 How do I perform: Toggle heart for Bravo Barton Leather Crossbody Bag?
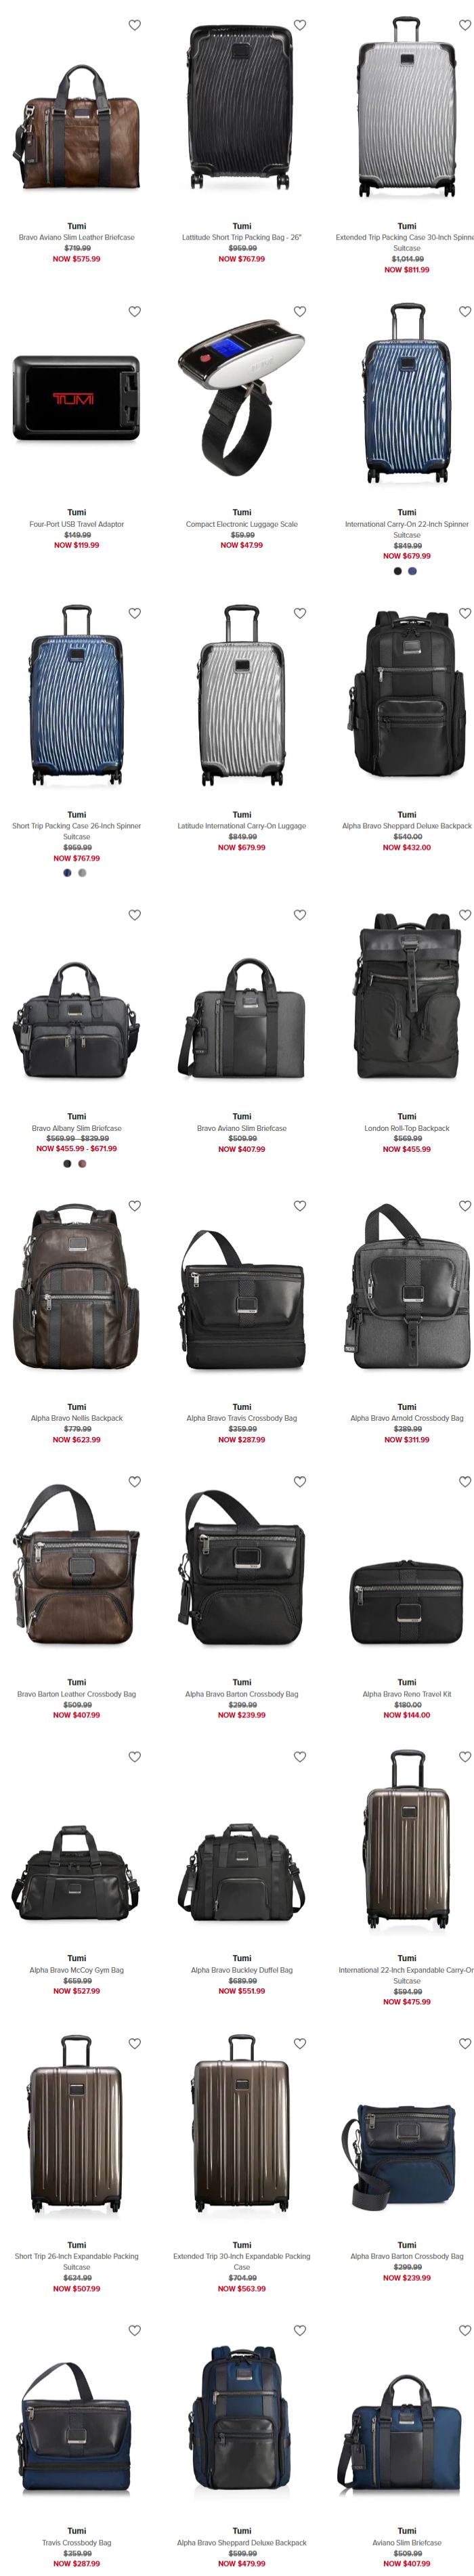coord(134,1482)
